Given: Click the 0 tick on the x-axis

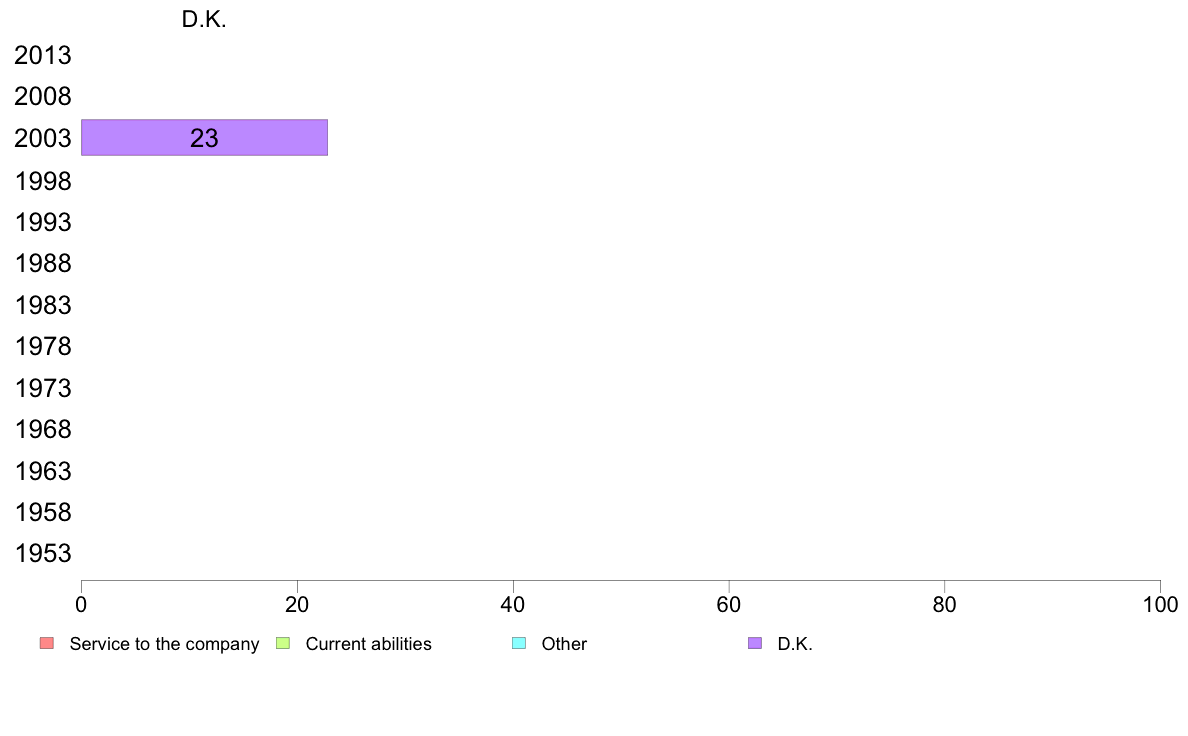Looking at the screenshot, I should pos(81,604).
